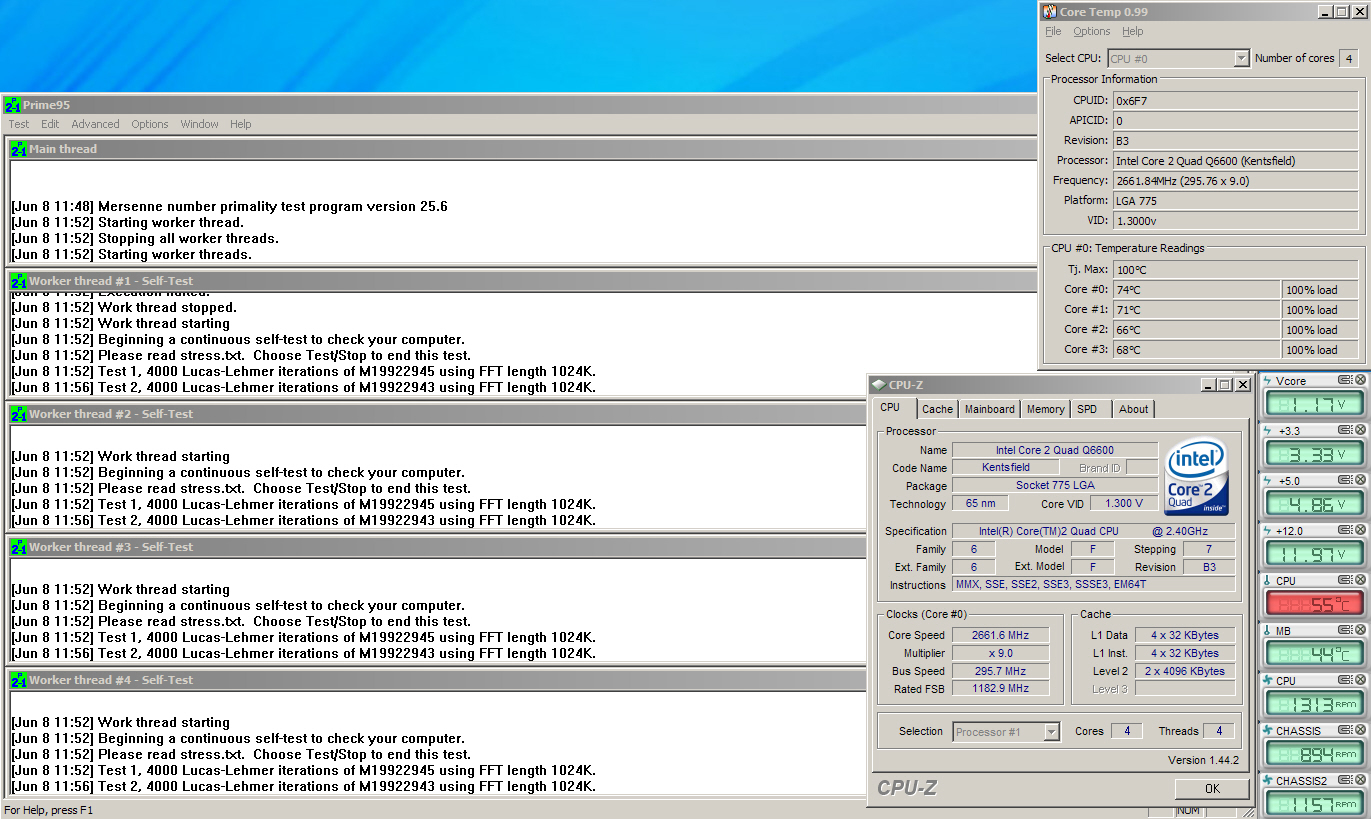Open the Window menu in Prime95
The width and height of the screenshot is (1371, 819).
tap(199, 124)
